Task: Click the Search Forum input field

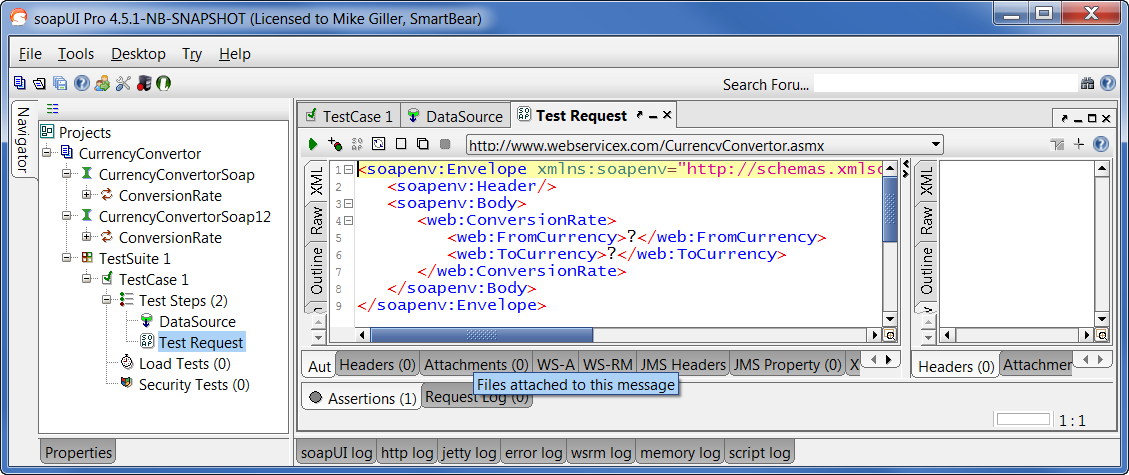Action: coord(945,84)
